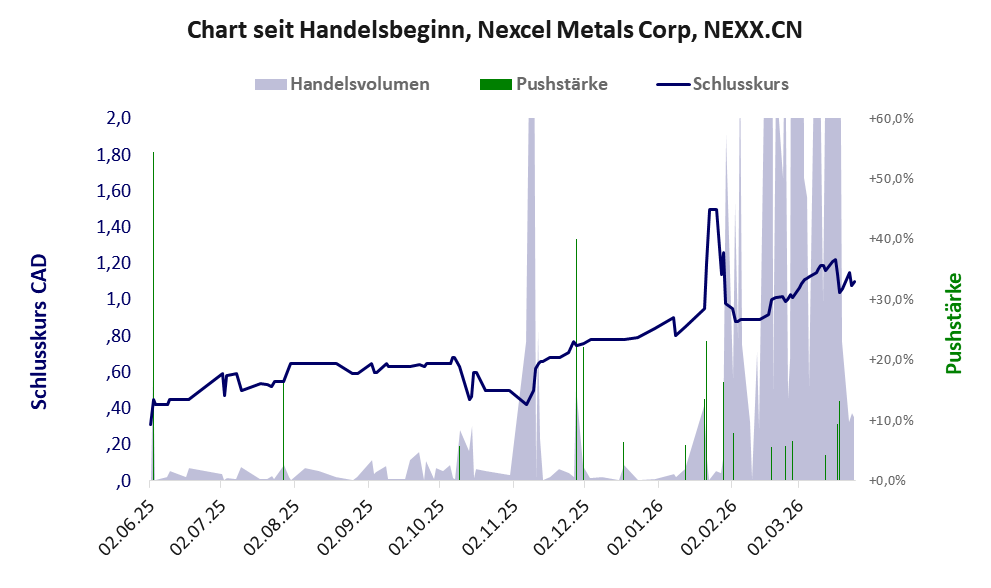991x588 pixels.
Task: Click the 02.03.26 date axis label
Action: pyautogui.click(x=776, y=524)
